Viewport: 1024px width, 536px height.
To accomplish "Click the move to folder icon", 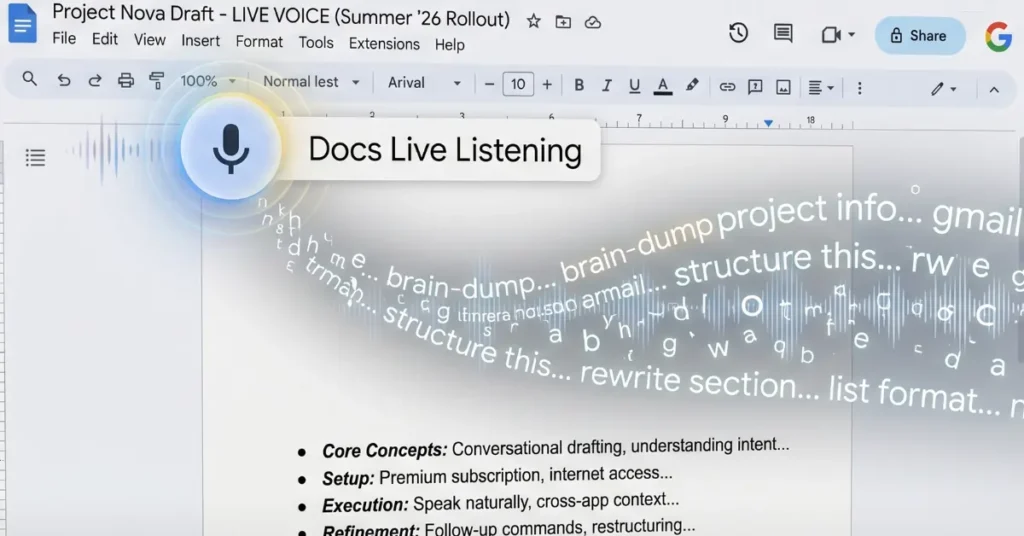I will (563, 22).
